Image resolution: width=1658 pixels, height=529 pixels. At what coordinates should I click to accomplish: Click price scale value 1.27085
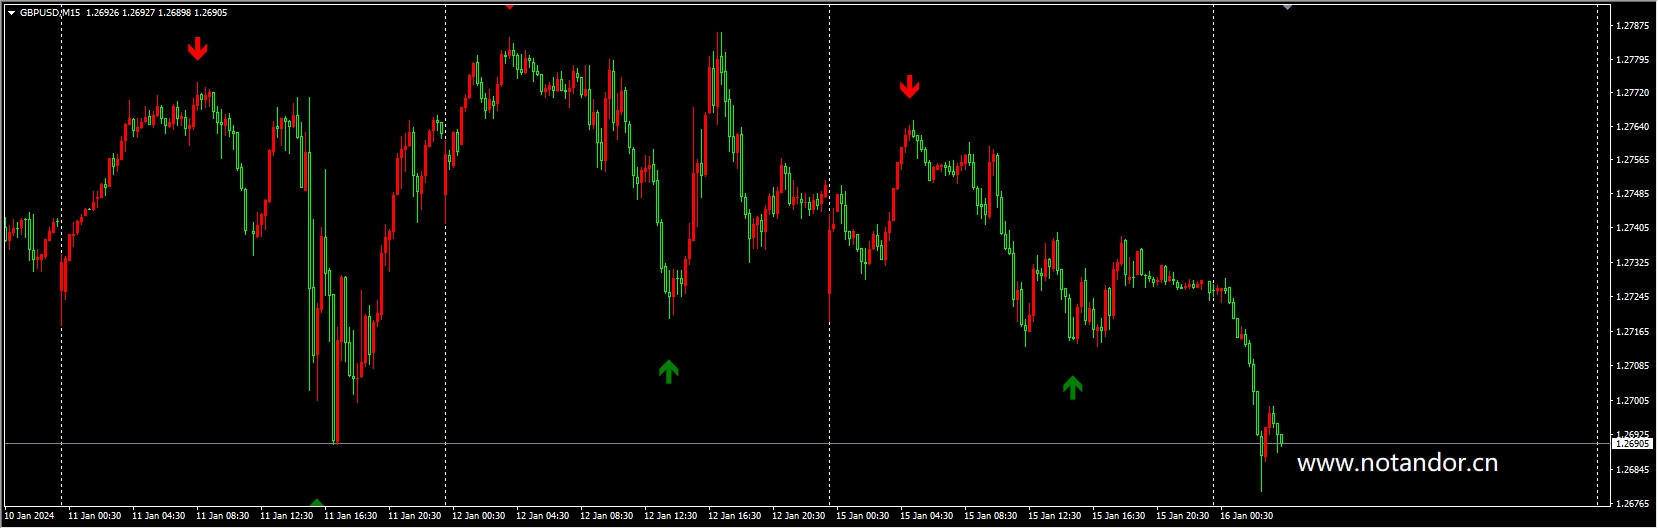(x=1632, y=365)
